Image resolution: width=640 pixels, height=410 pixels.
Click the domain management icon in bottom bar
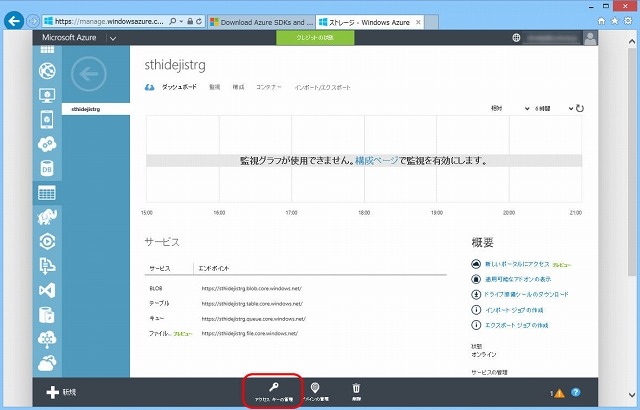click(x=315, y=387)
